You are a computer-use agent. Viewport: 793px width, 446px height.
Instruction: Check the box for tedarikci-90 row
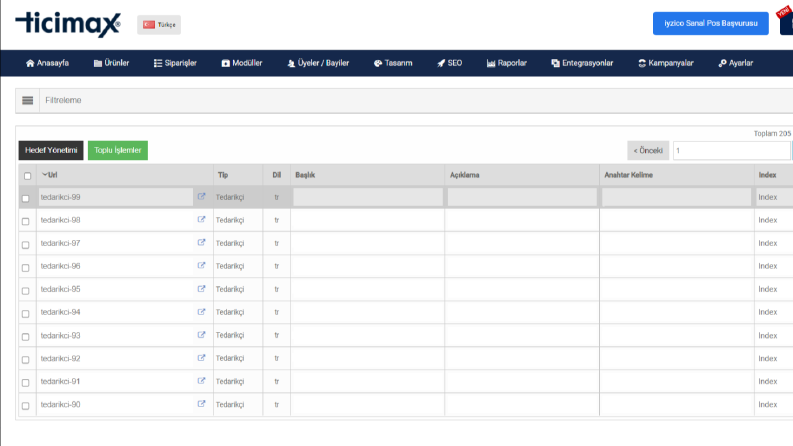[26, 406]
